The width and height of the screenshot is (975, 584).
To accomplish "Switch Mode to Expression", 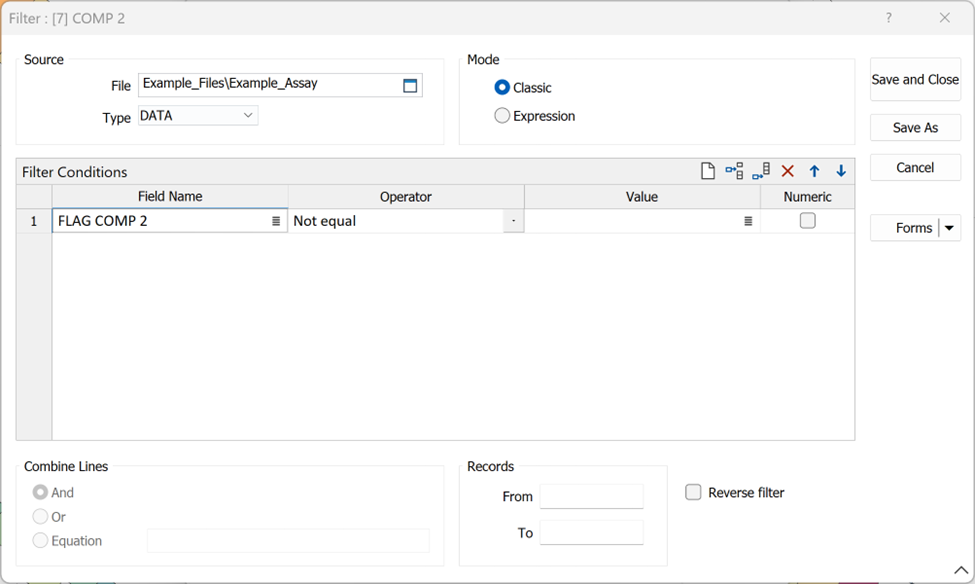I will click(x=501, y=115).
